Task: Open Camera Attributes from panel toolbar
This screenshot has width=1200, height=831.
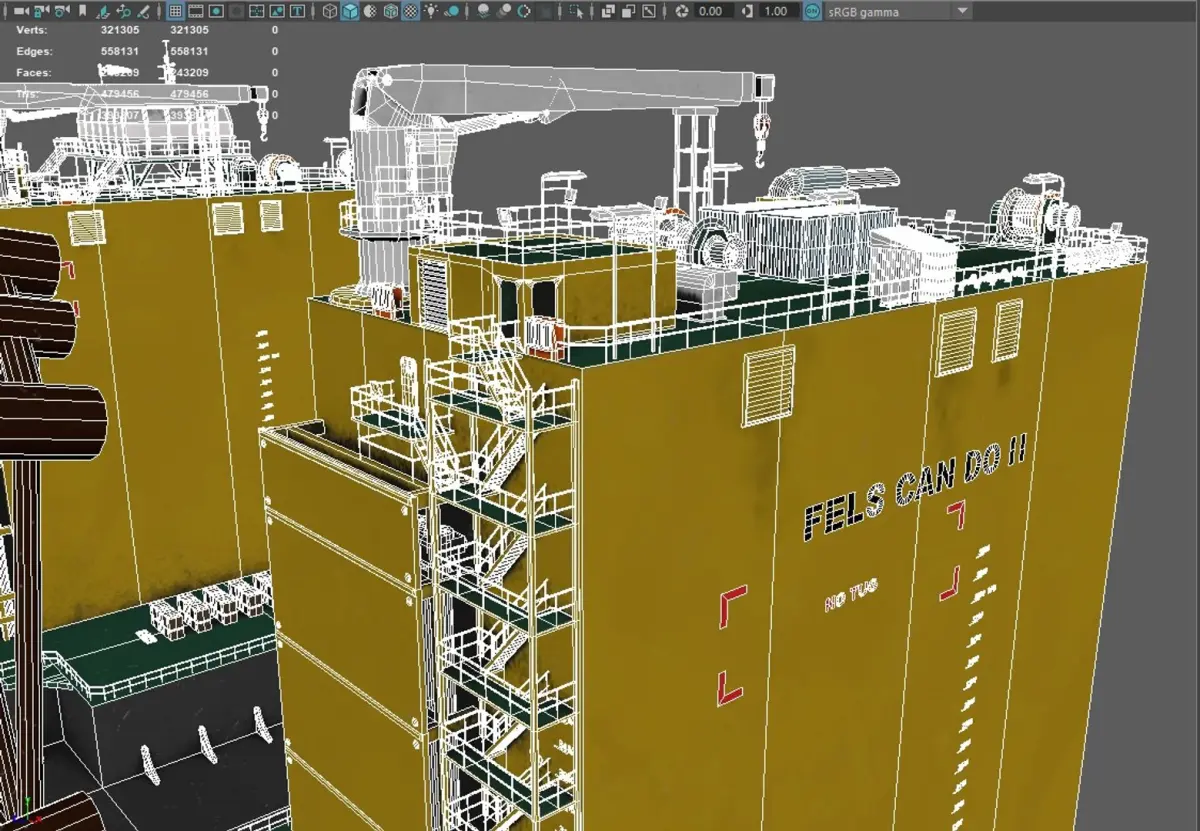Action: (x=62, y=11)
